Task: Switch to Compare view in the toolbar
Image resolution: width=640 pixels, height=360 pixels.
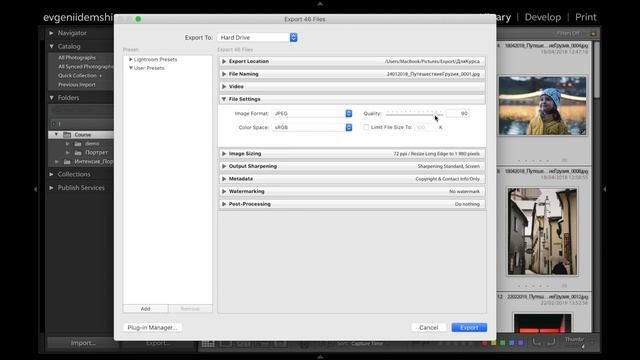Action: tap(243, 344)
